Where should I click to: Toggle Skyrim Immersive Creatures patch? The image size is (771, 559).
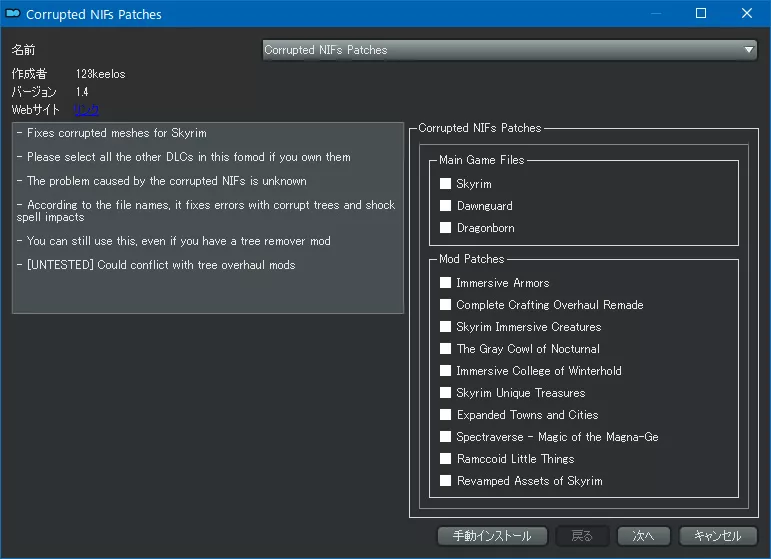pyautogui.click(x=445, y=326)
